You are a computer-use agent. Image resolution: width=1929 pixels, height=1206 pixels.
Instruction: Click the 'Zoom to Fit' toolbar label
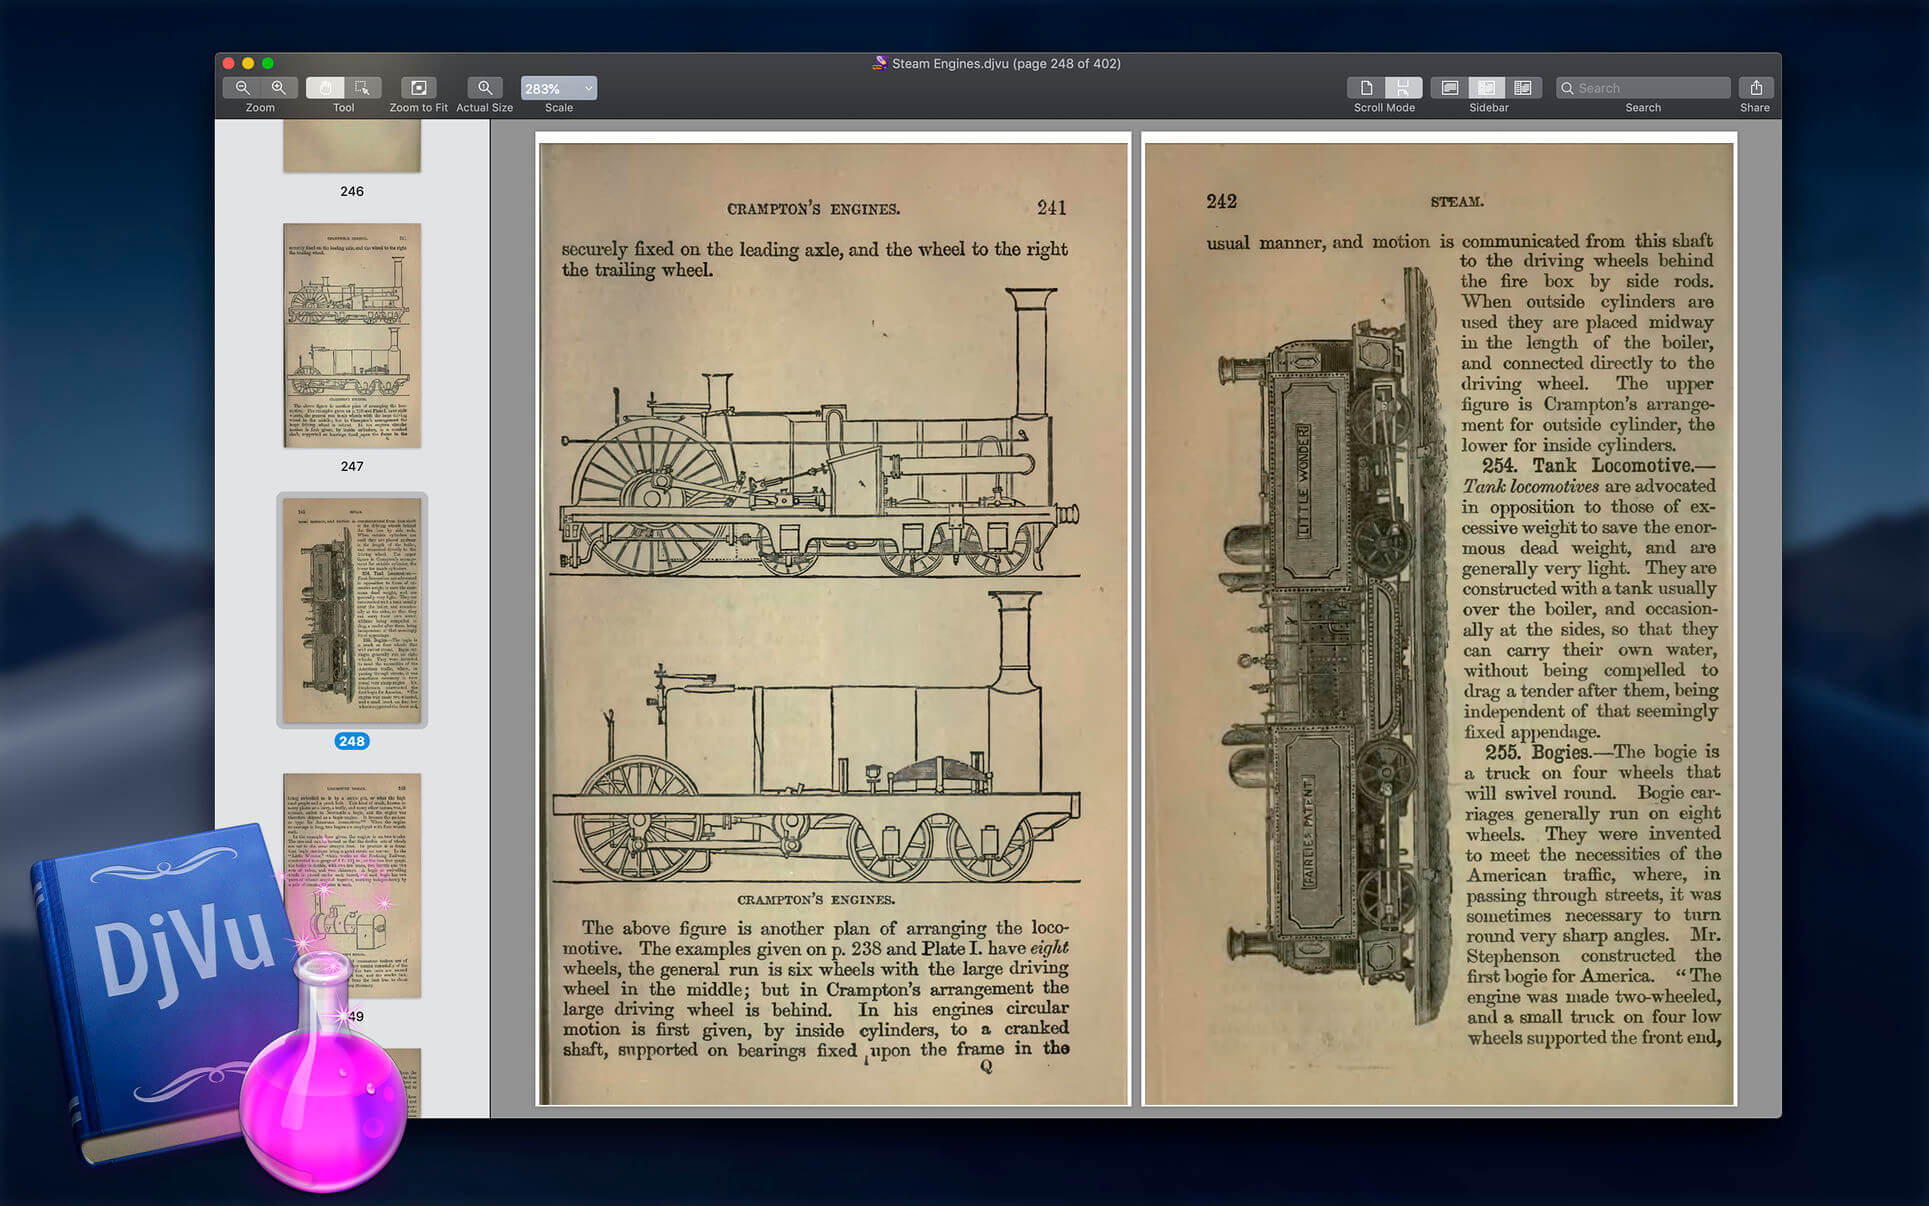pyautogui.click(x=419, y=108)
